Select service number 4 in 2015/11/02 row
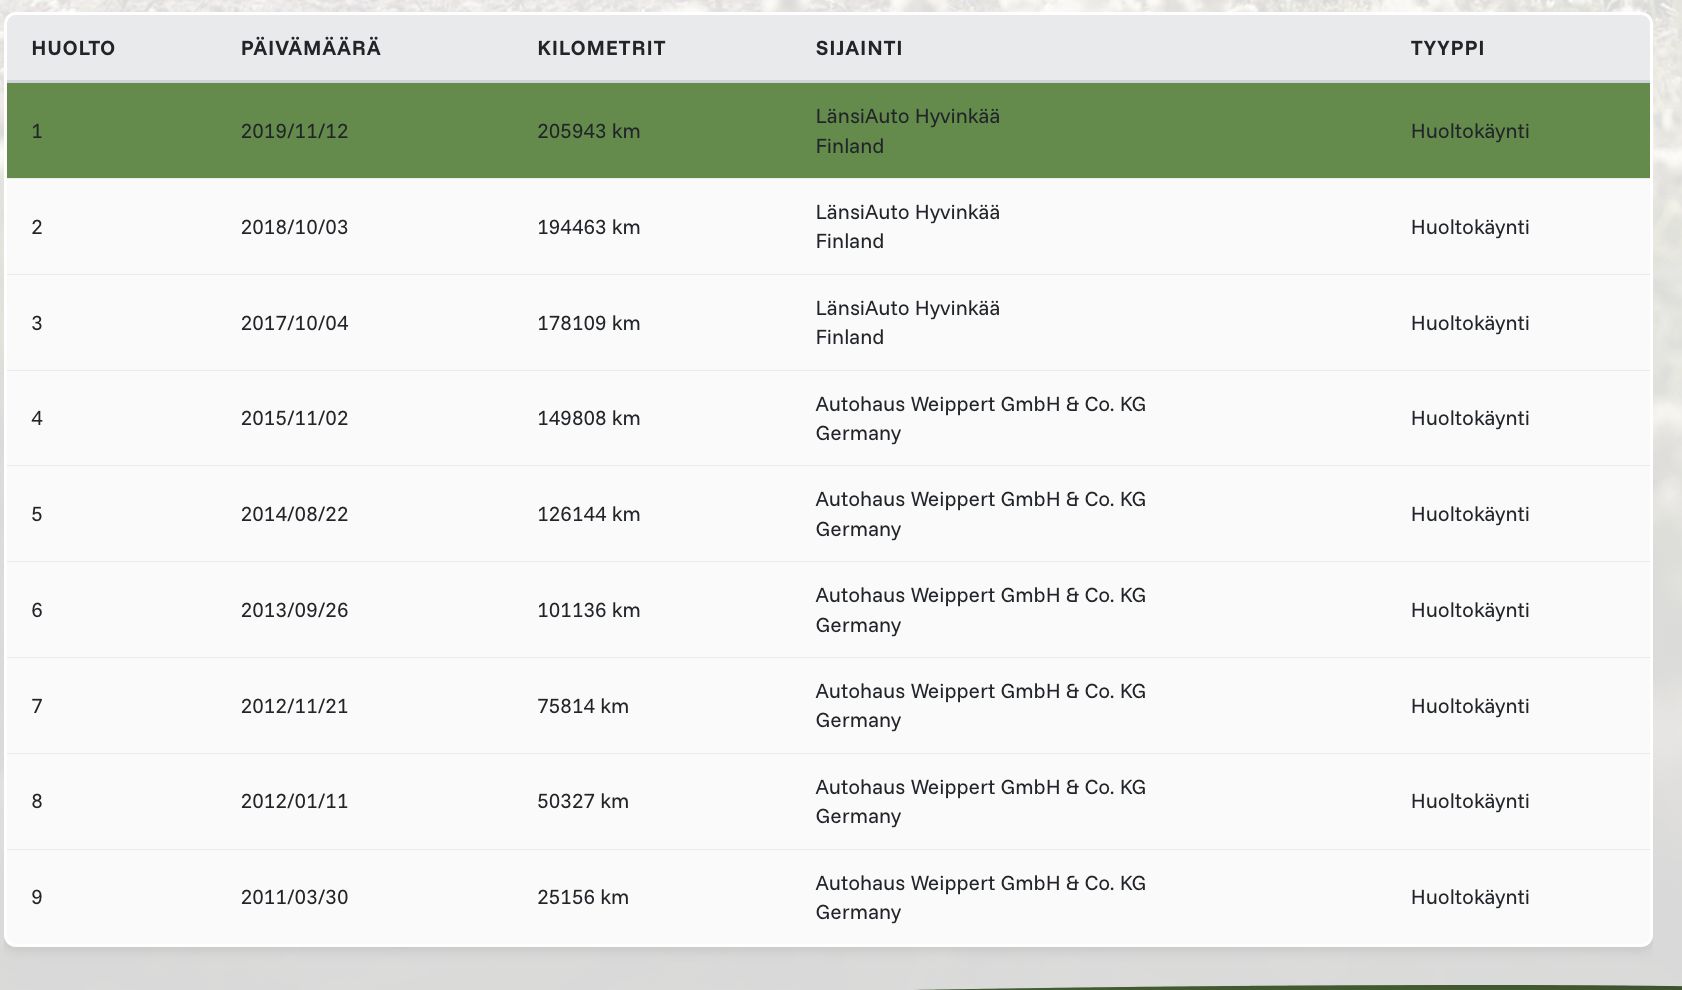The image size is (1682, 990). coord(37,418)
